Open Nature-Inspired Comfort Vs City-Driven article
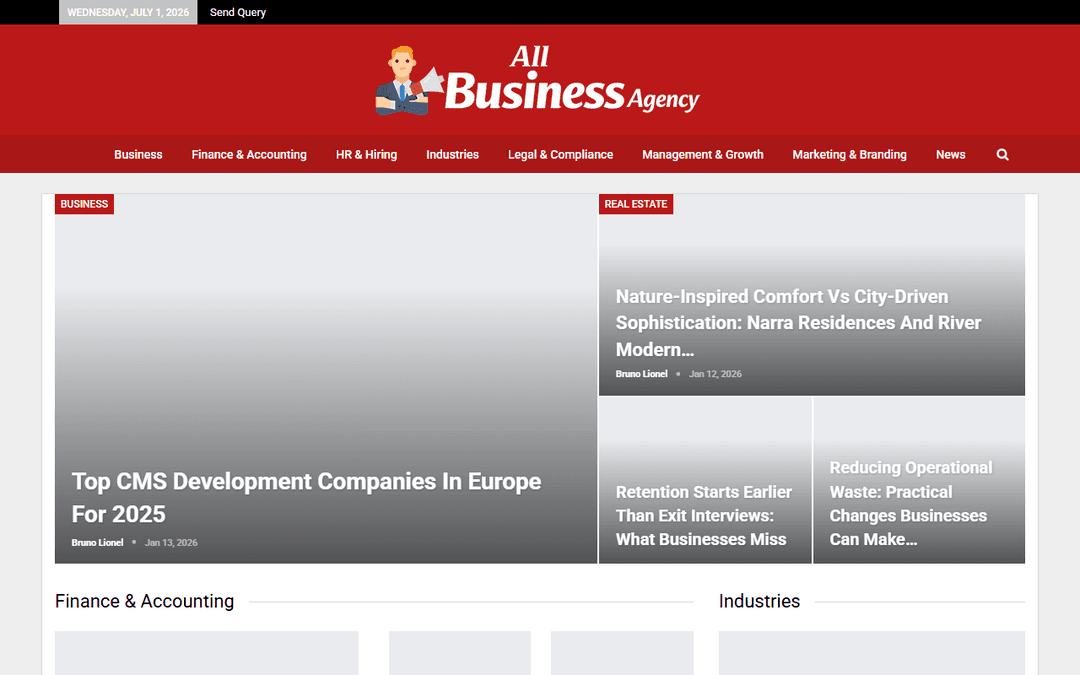 (798, 323)
